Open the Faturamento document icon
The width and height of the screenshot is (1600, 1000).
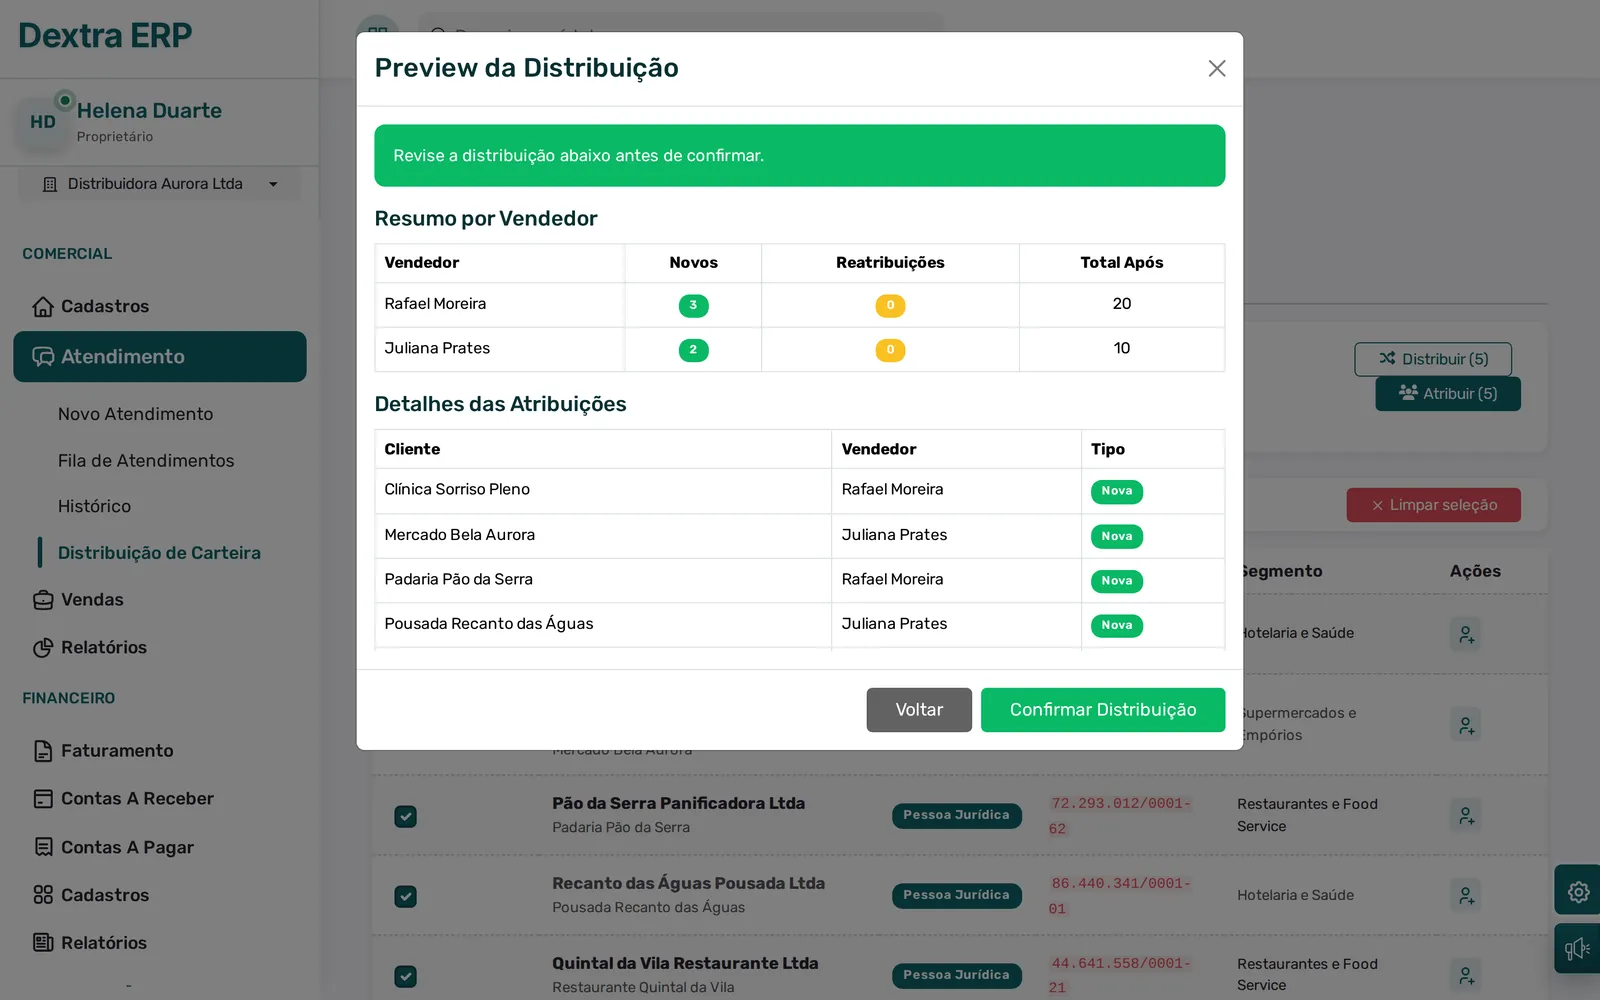coord(43,751)
